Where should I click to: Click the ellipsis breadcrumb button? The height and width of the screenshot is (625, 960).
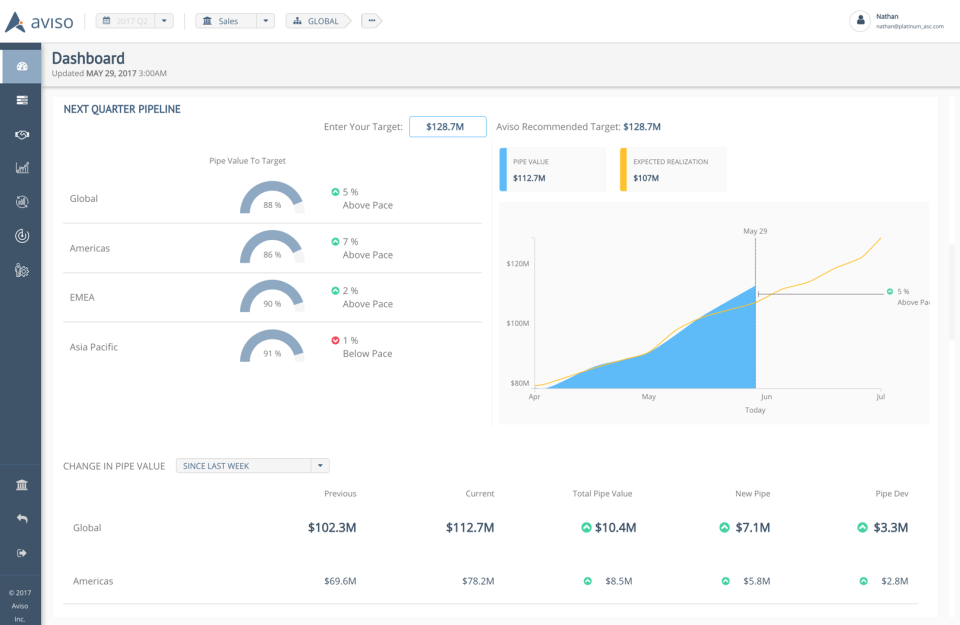(x=371, y=21)
